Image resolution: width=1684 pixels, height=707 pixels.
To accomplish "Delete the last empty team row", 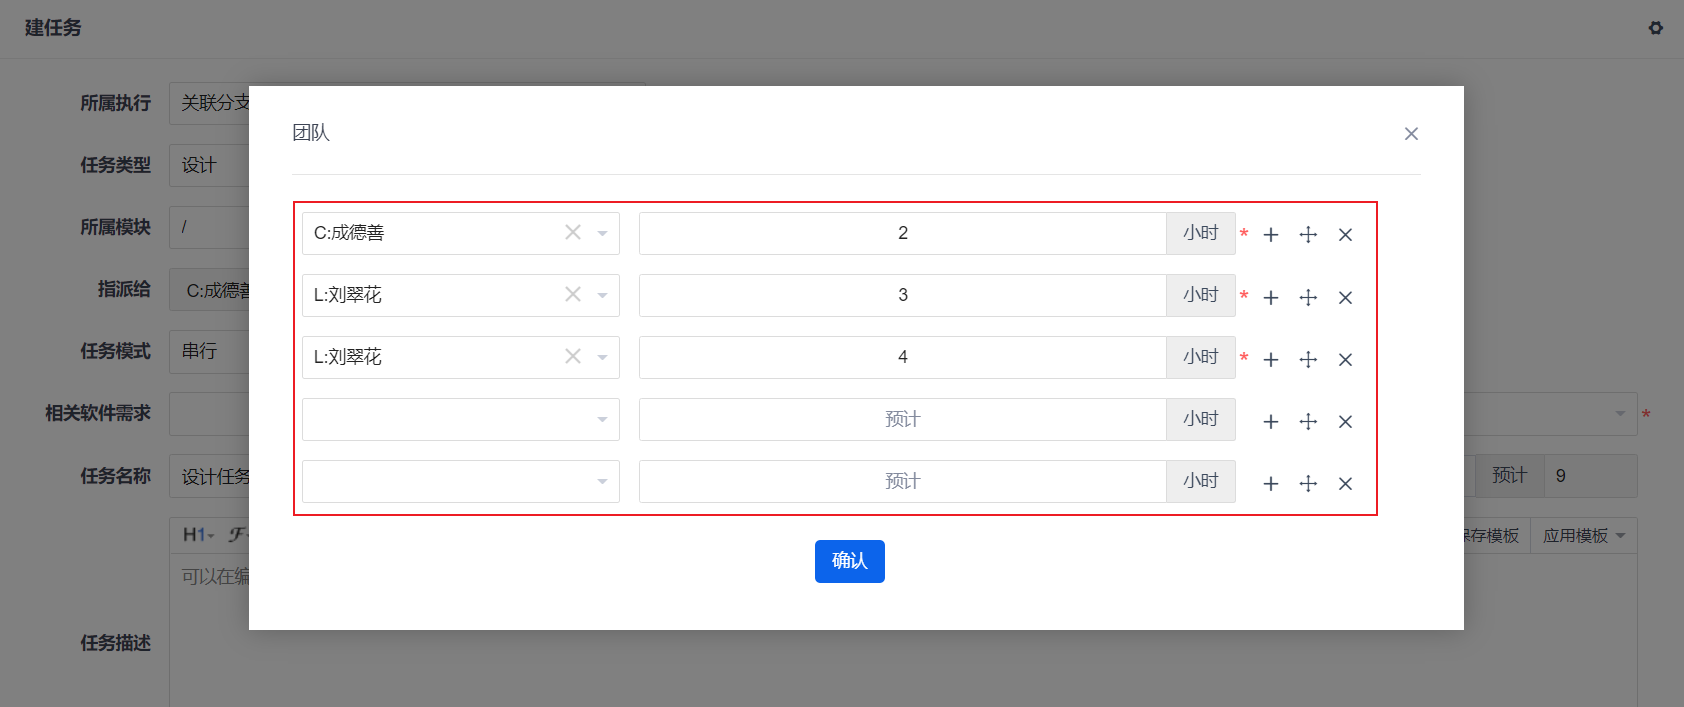I will (1345, 483).
